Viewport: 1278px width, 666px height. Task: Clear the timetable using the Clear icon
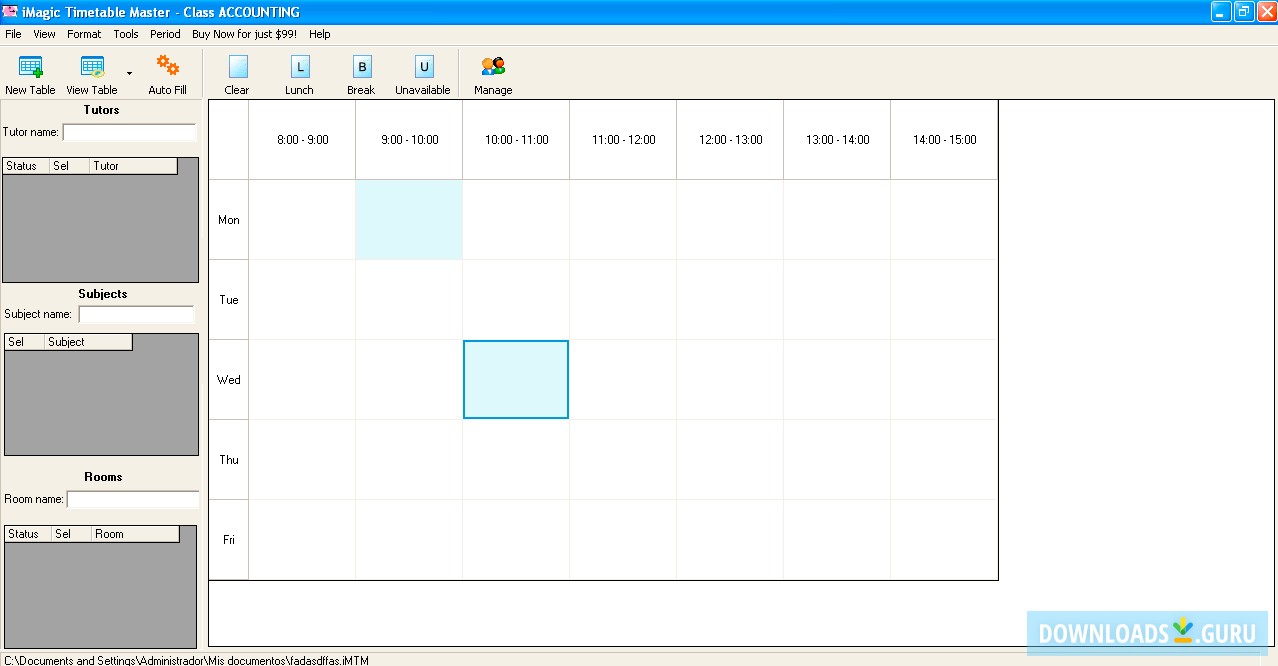[237, 68]
